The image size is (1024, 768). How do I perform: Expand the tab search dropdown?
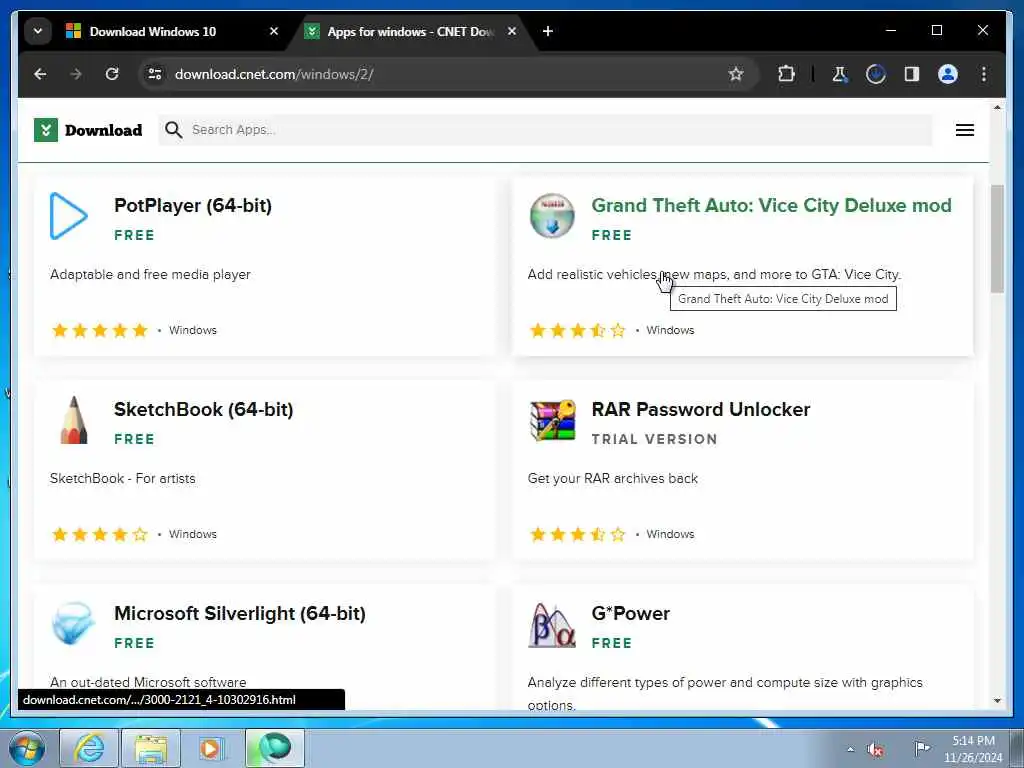(38, 31)
